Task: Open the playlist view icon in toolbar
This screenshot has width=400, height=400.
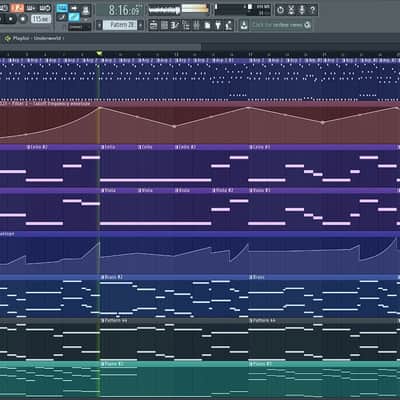Action: 153,25
